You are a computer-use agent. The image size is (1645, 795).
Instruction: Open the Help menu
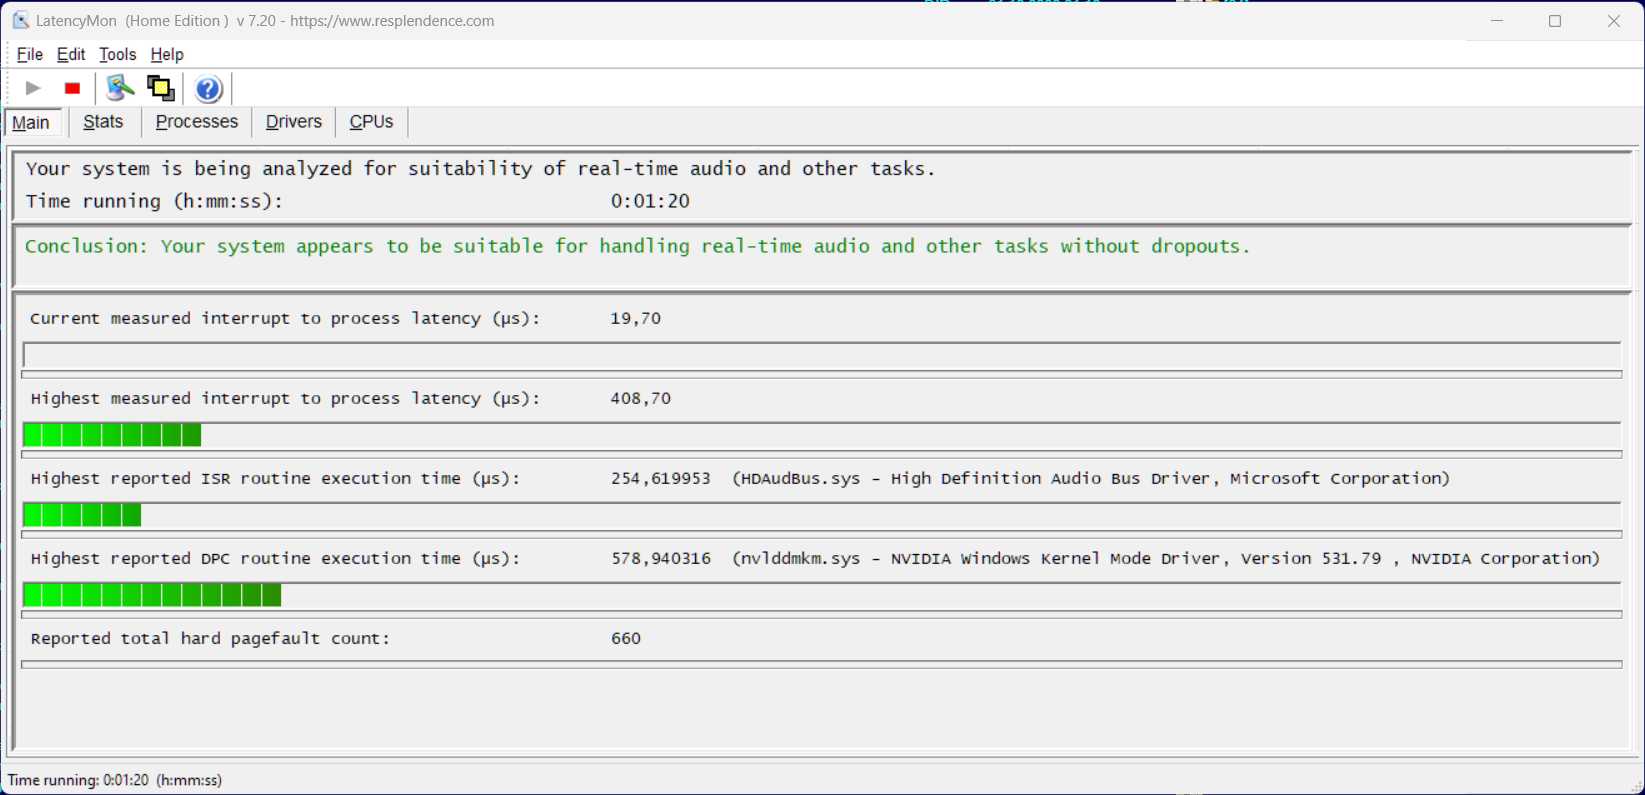click(167, 54)
